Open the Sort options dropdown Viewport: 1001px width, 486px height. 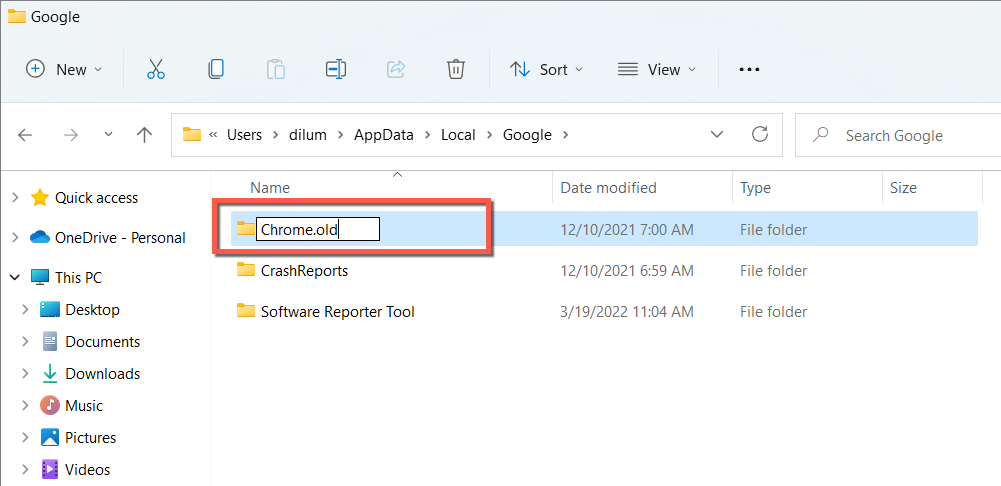click(546, 69)
